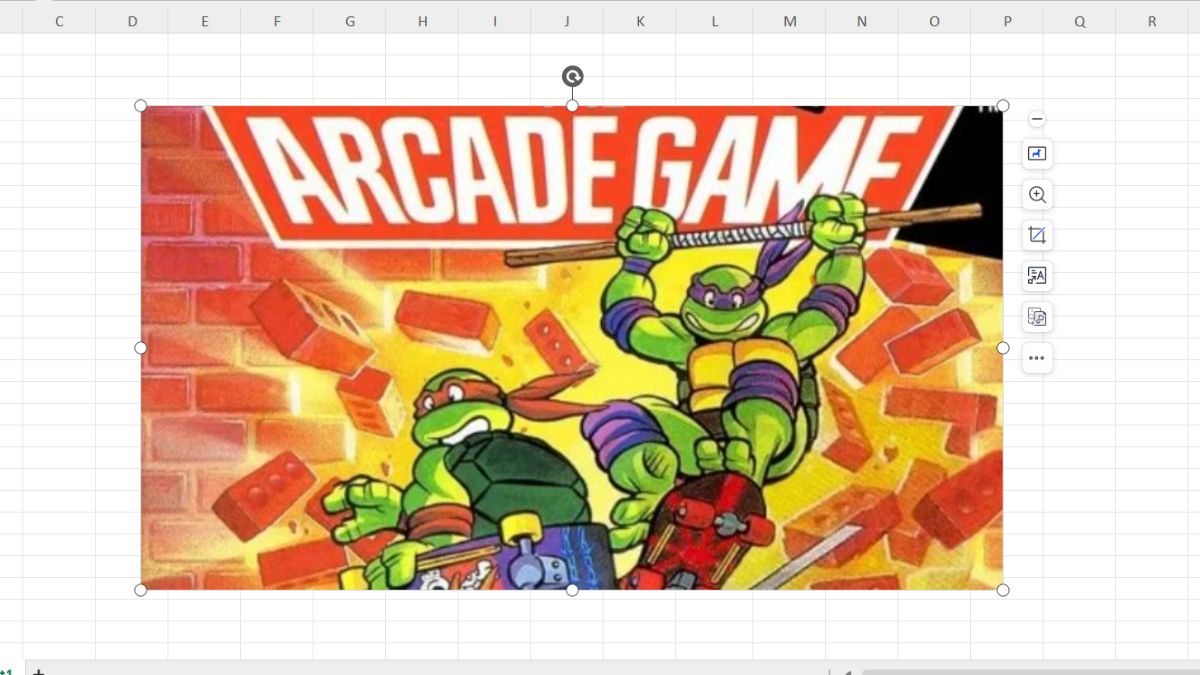Select column J header
1200x675 pixels.
point(568,21)
